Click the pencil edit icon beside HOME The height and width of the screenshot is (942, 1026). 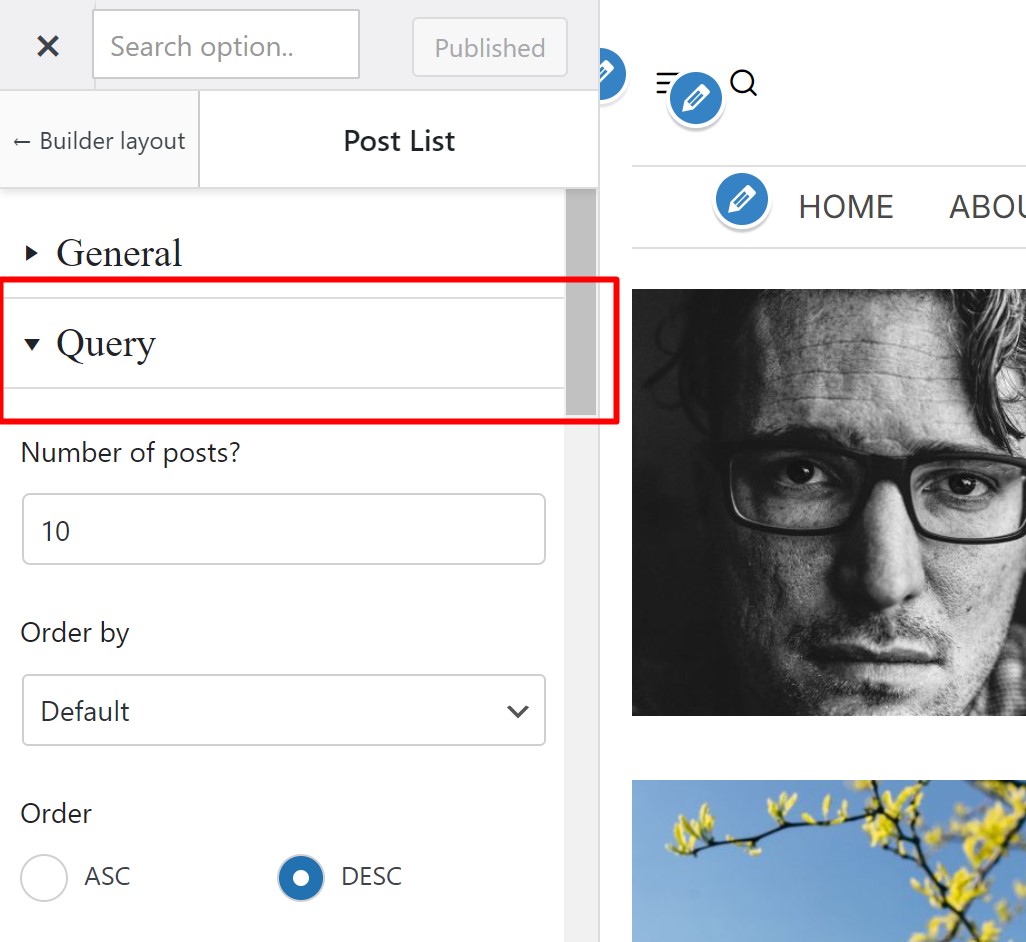click(741, 200)
